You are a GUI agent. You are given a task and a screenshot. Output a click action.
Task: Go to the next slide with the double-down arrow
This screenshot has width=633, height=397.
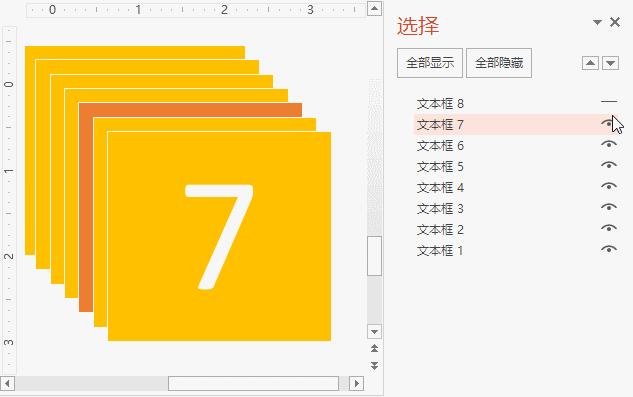pyautogui.click(x=375, y=365)
